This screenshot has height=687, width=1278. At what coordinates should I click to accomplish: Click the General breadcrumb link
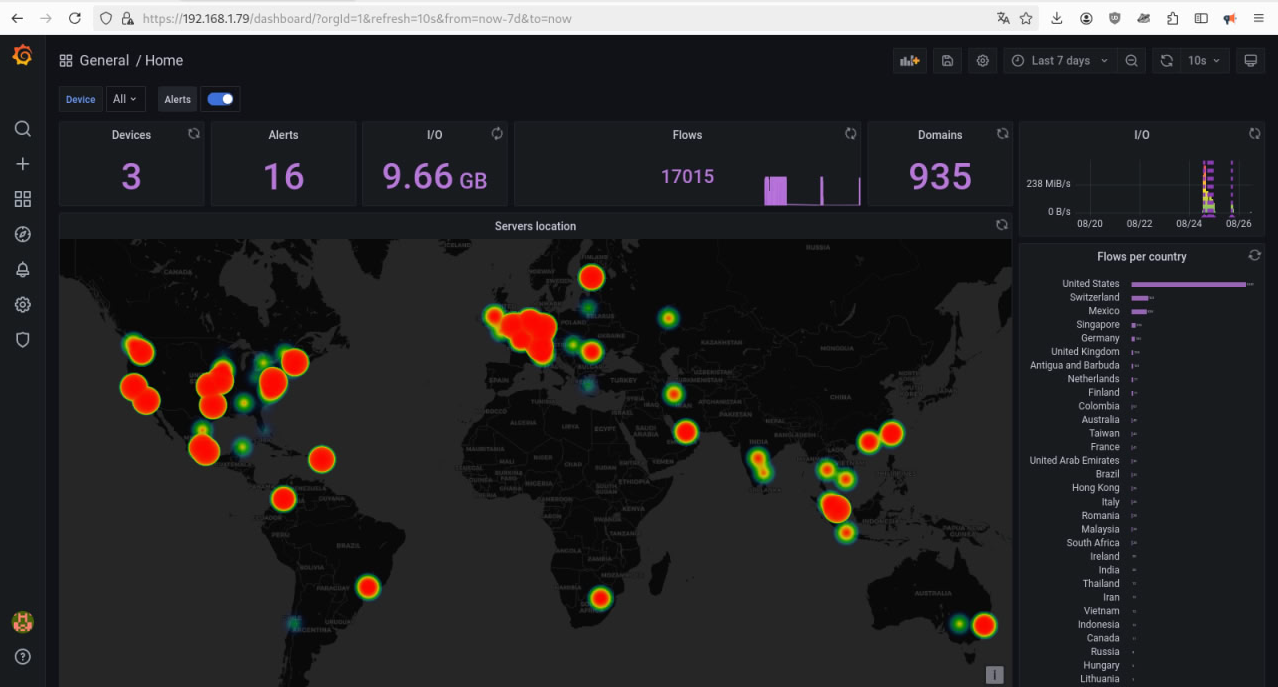(x=104, y=61)
